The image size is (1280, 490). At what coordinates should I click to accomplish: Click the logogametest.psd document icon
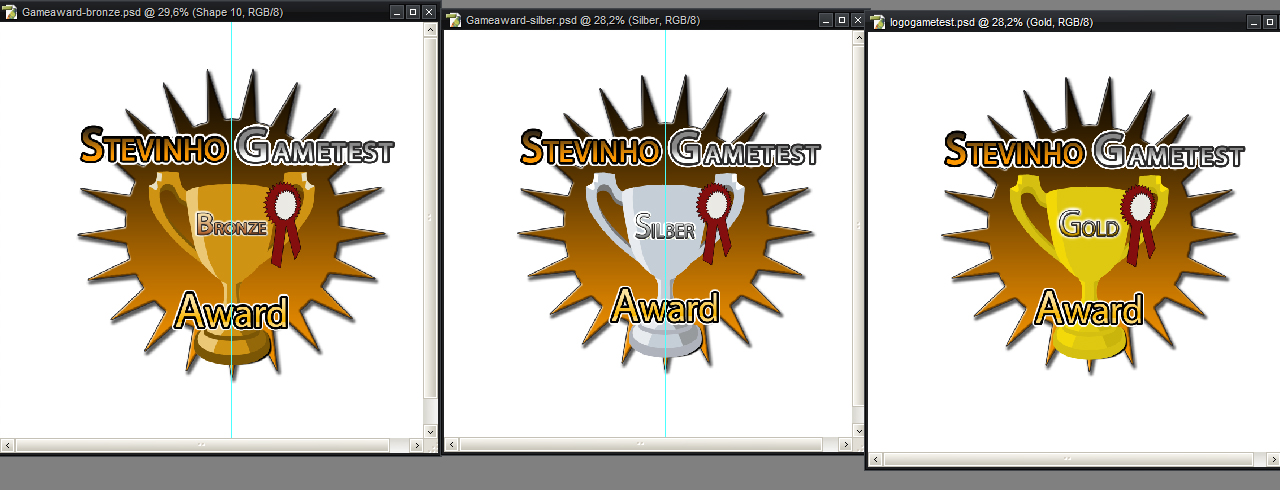coord(878,22)
